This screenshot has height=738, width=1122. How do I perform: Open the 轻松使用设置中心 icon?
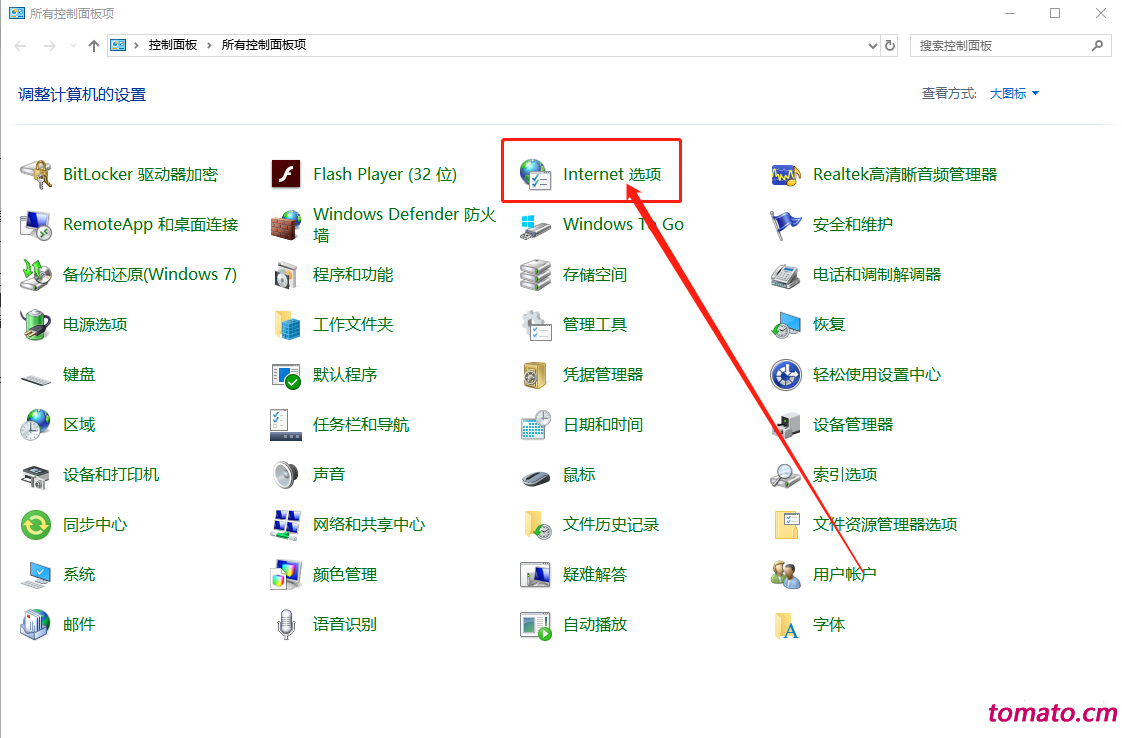click(x=786, y=375)
